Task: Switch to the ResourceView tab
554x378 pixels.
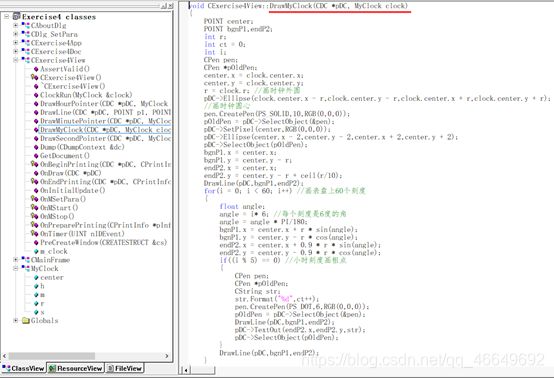Action: (76, 368)
